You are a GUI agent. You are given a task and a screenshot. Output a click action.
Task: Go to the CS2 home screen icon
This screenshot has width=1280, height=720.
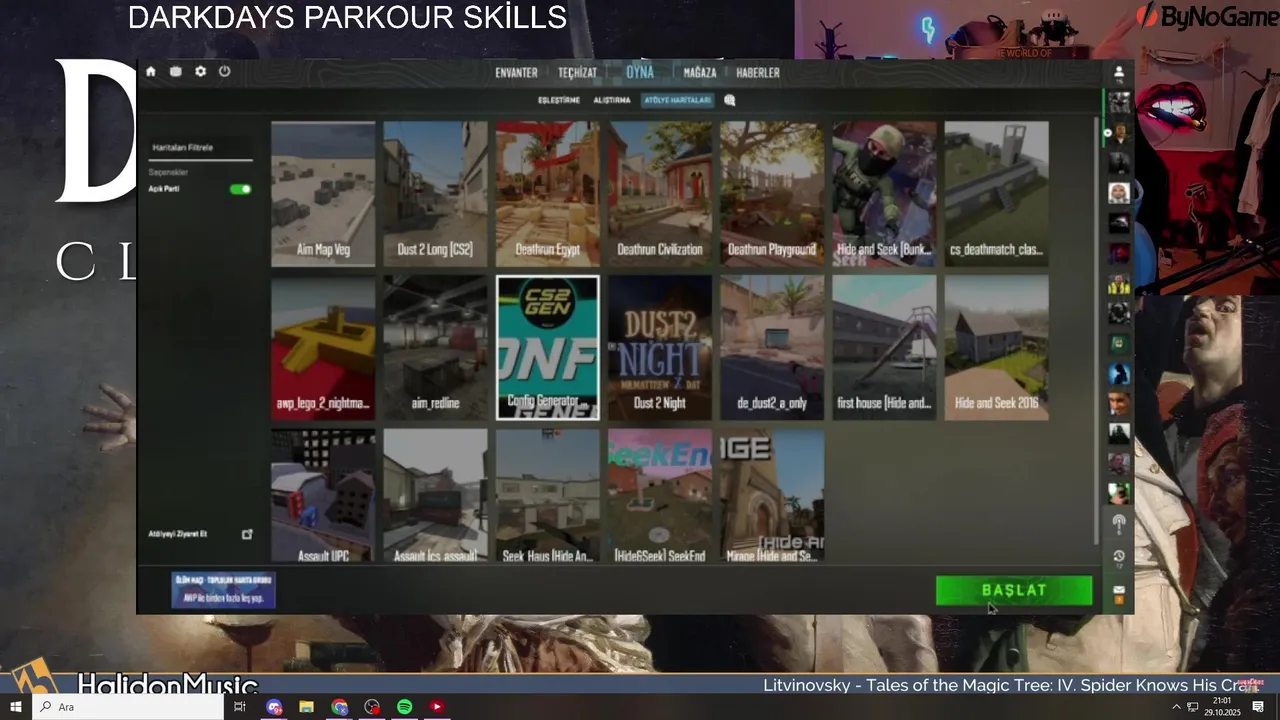point(150,72)
